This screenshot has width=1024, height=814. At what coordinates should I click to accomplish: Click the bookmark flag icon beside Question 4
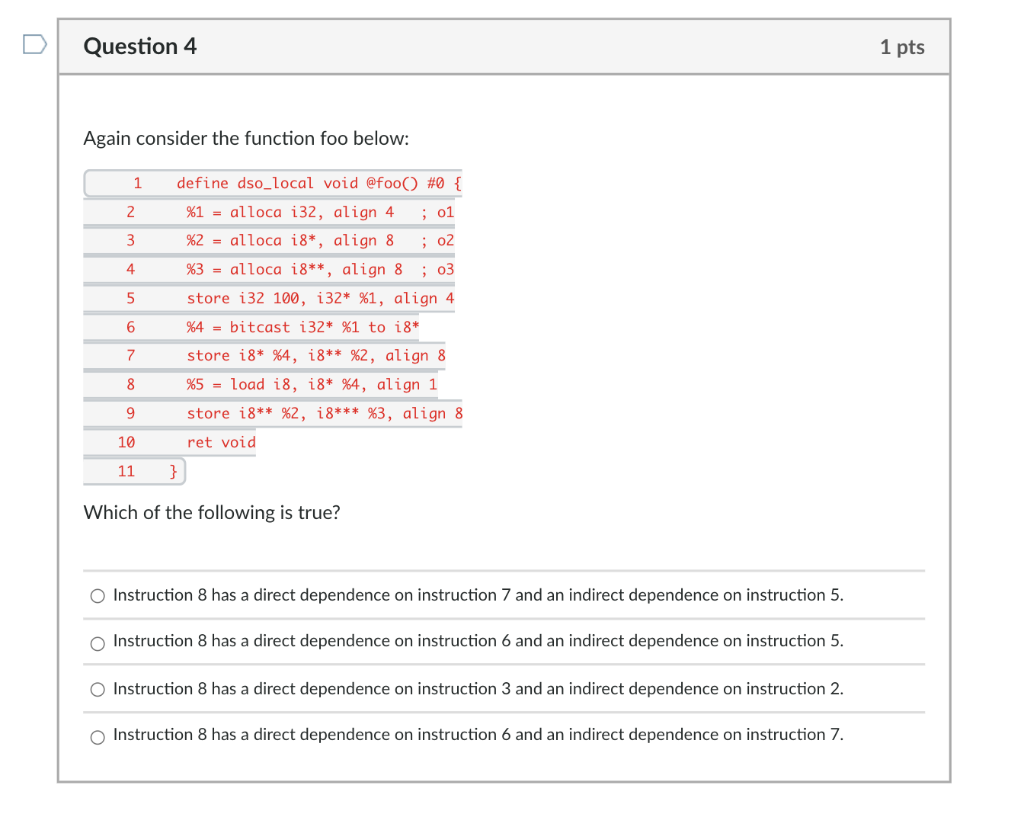pos(33,42)
